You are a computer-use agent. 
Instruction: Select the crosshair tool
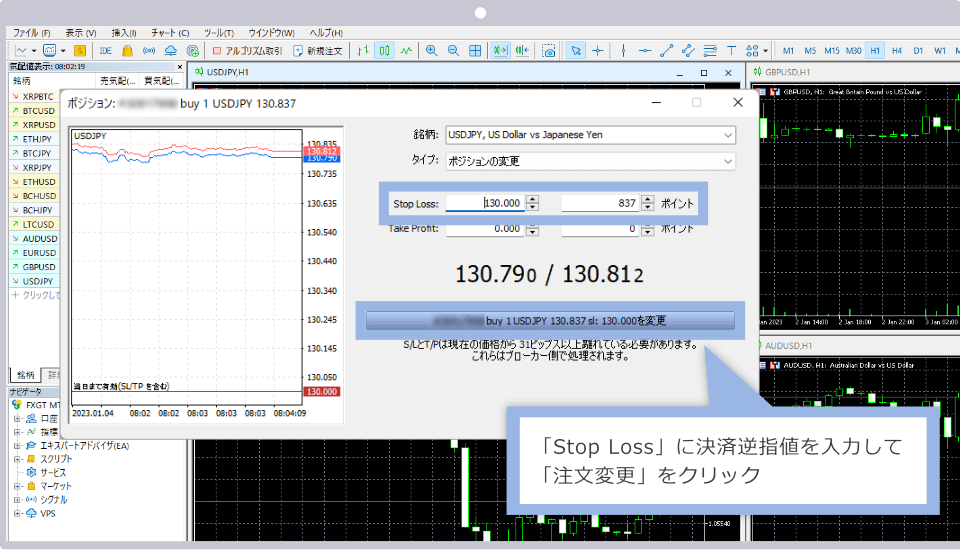click(598, 51)
